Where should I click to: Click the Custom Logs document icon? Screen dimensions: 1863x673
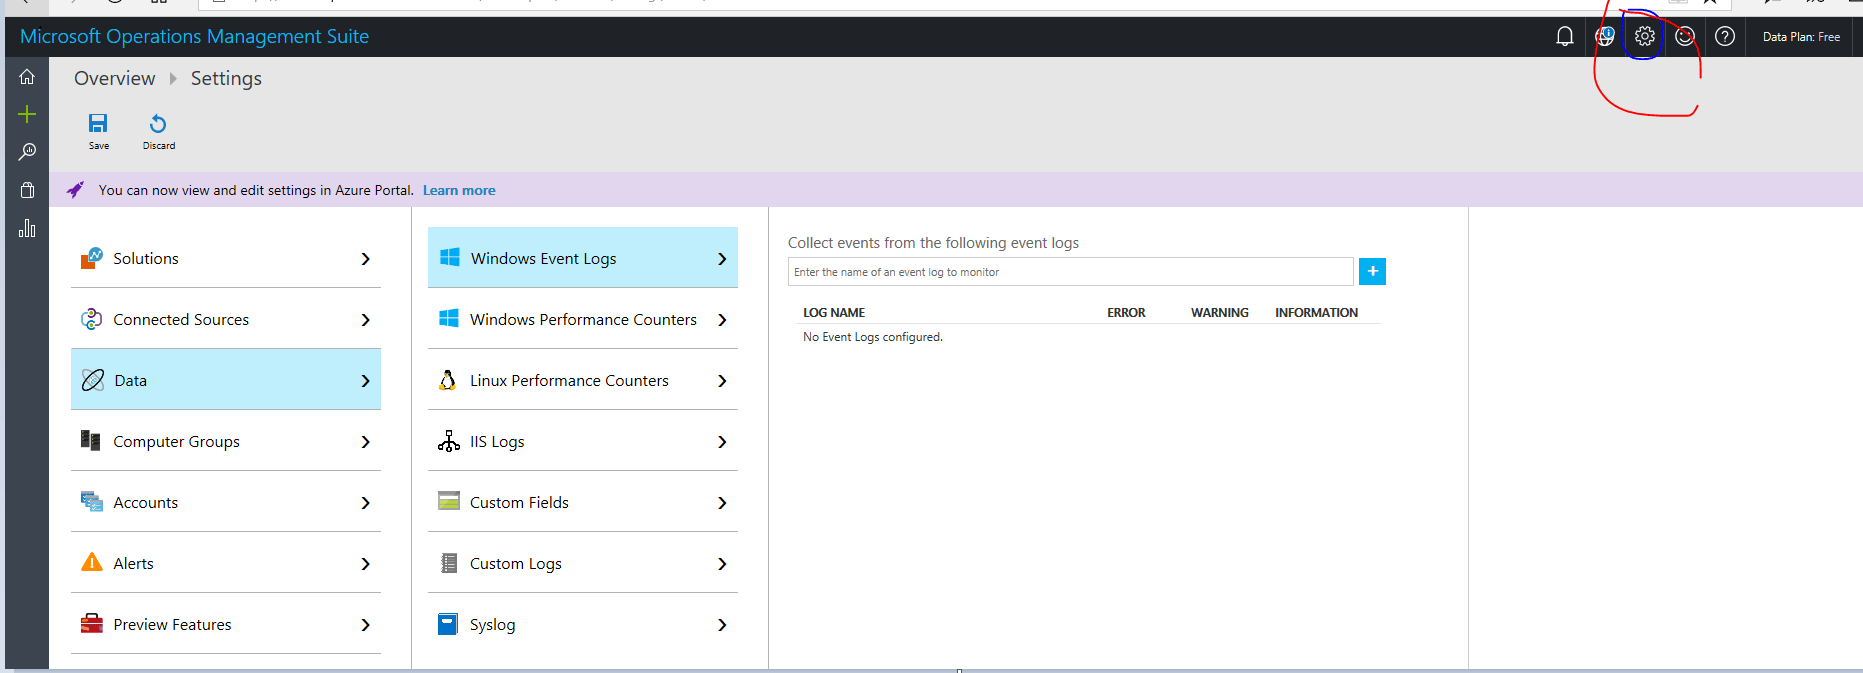tap(449, 563)
